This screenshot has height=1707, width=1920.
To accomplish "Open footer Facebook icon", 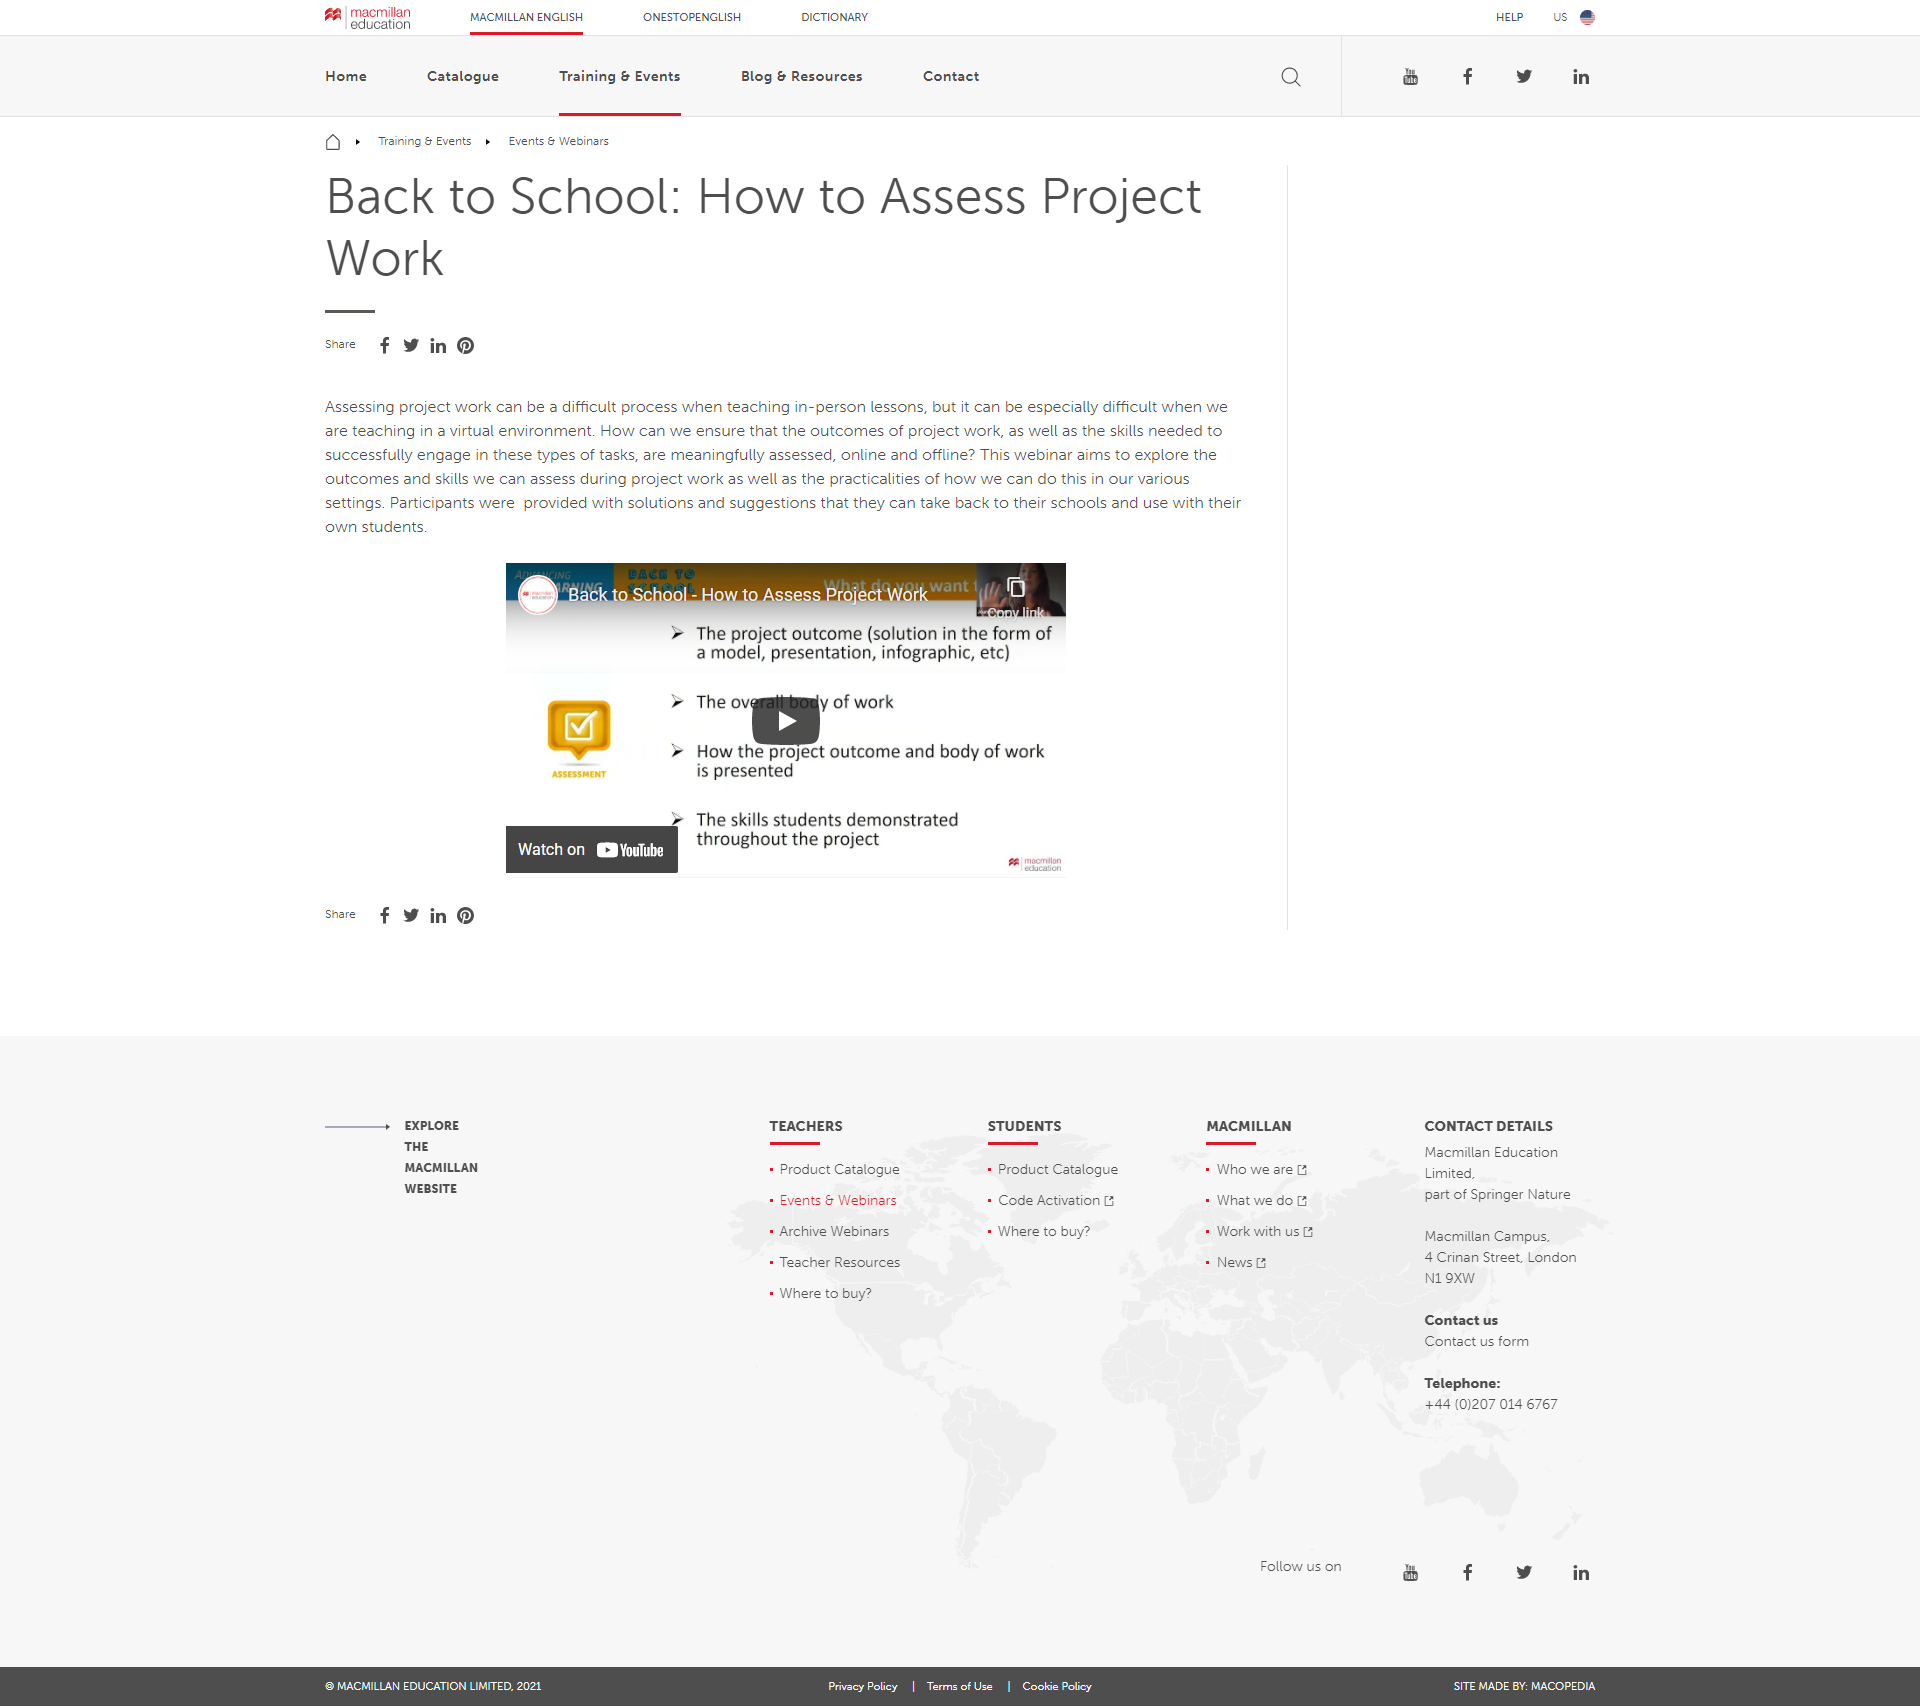I will (1467, 1573).
